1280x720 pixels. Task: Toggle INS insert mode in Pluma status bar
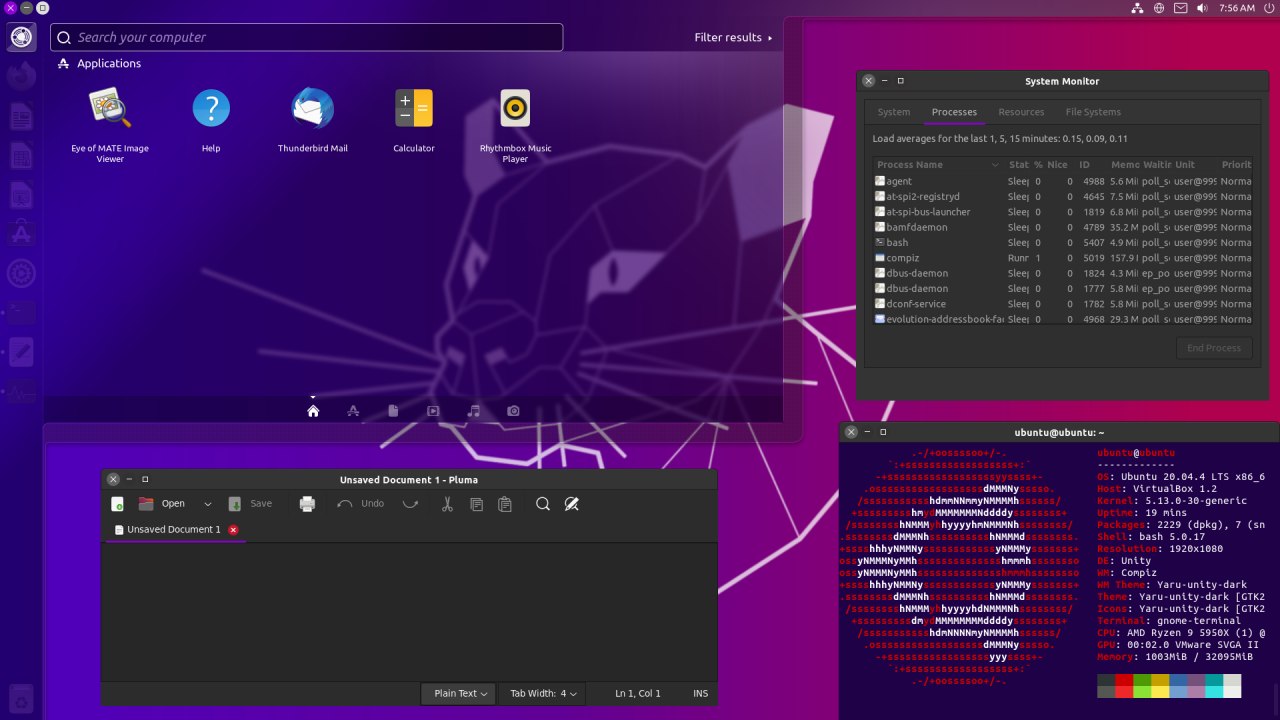(x=700, y=694)
